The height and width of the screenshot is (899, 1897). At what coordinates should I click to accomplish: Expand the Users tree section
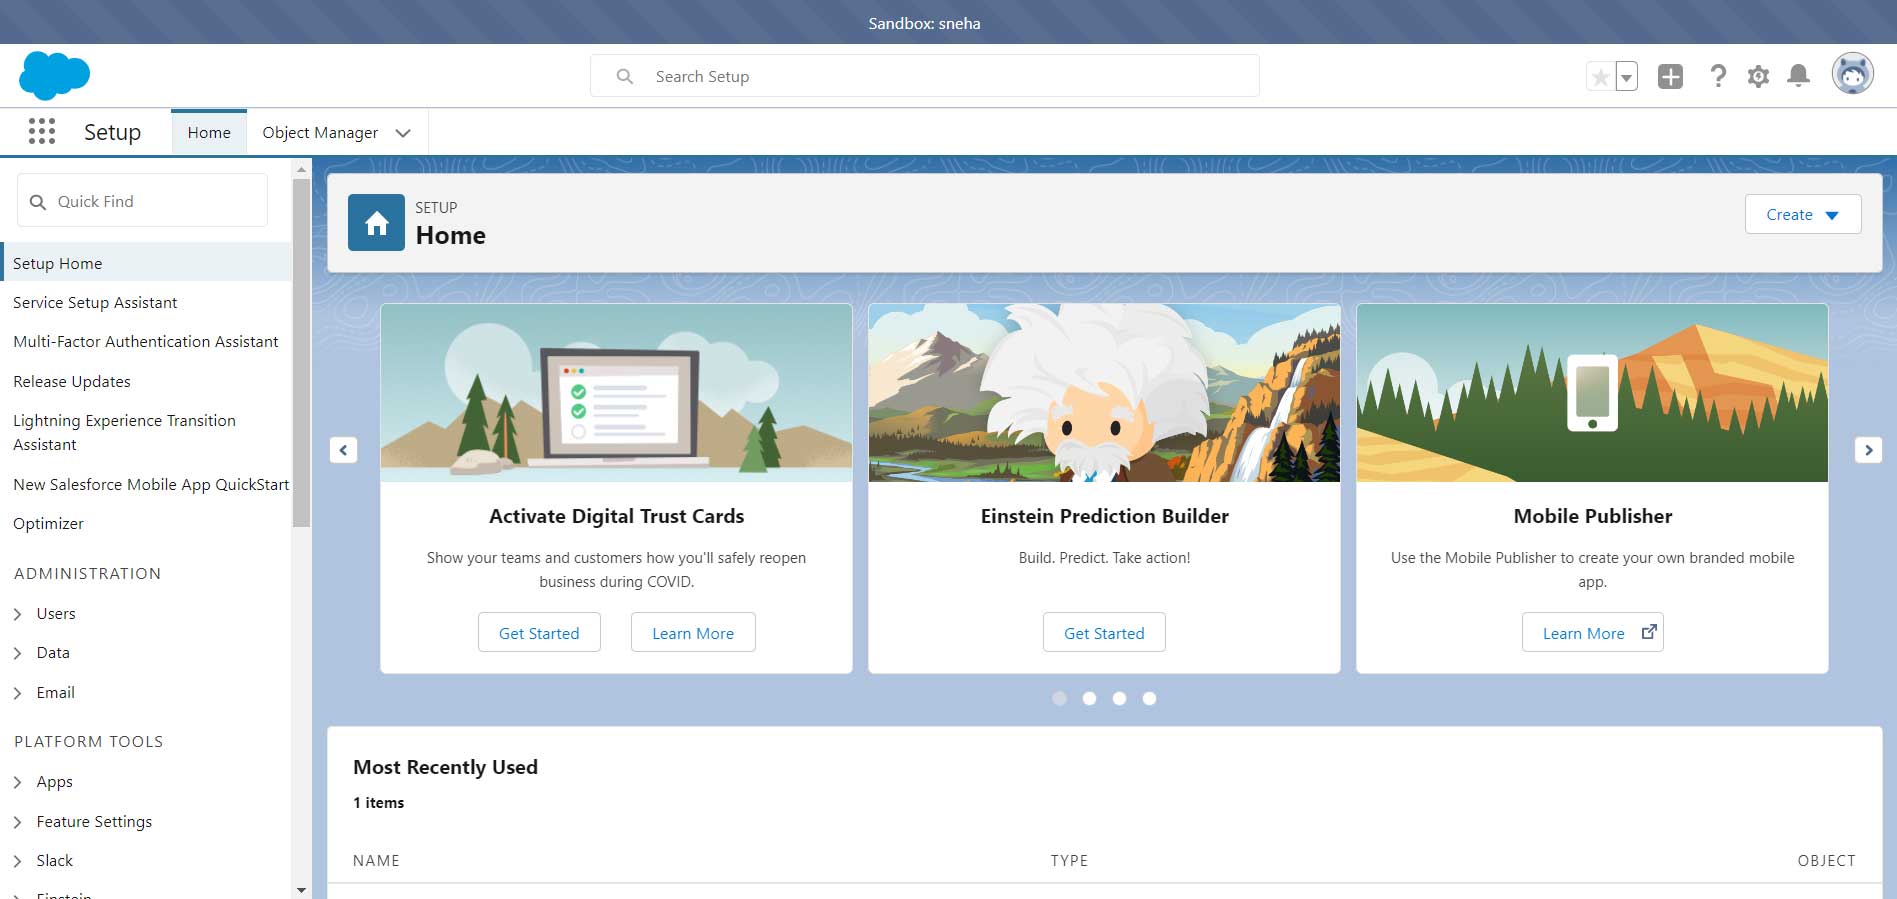[x=18, y=614]
